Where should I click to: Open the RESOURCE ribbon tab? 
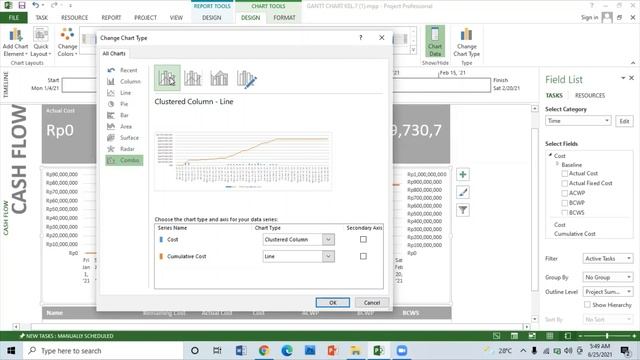[74, 18]
